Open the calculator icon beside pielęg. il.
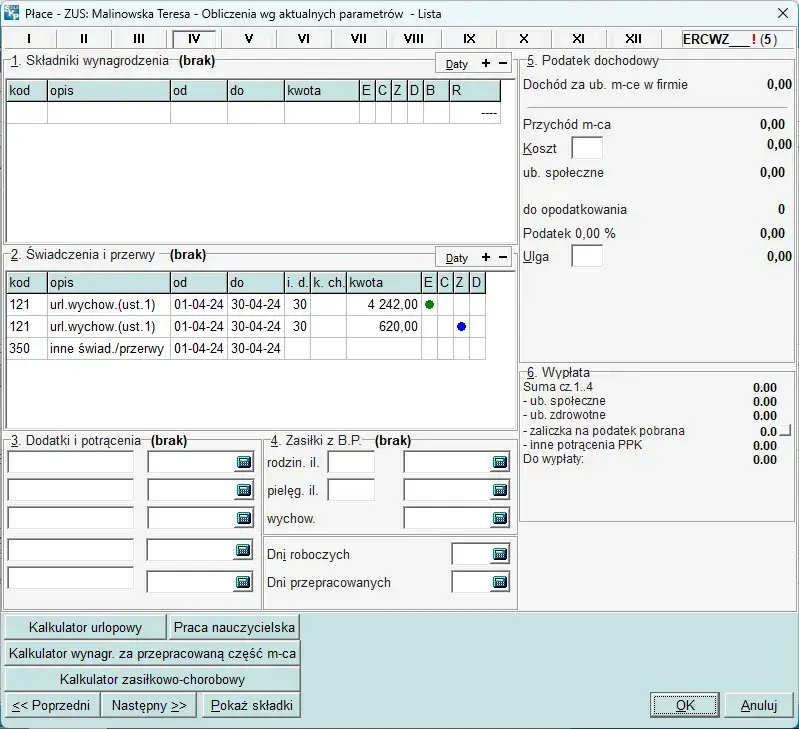 pos(500,490)
